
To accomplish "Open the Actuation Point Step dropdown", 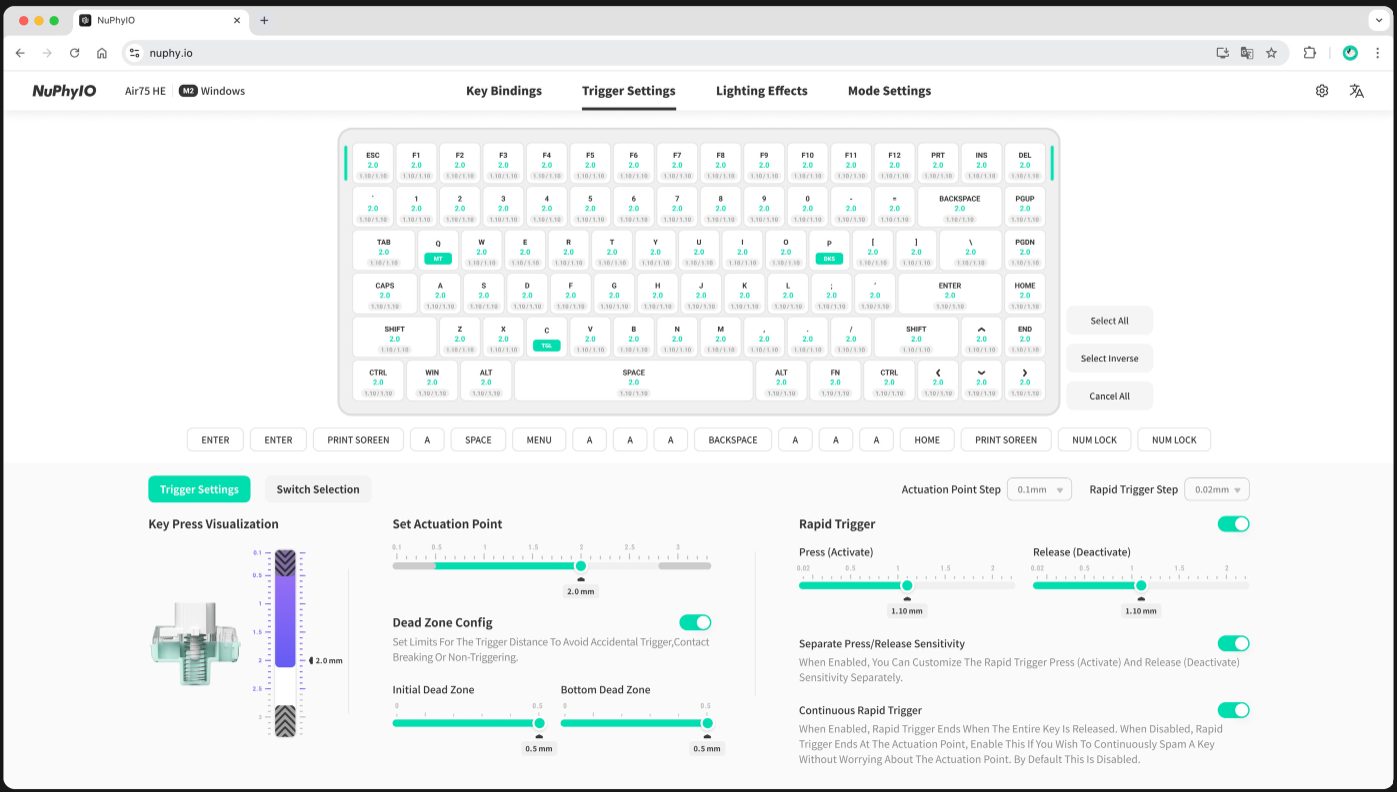I will point(1039,490).
